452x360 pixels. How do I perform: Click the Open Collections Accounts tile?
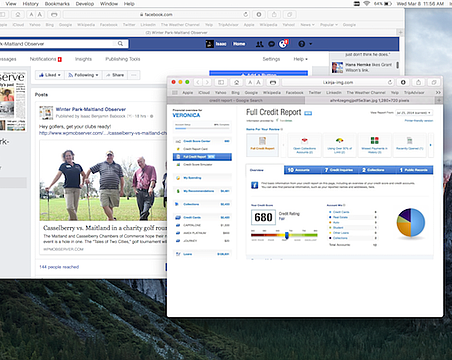coord(304,145)
